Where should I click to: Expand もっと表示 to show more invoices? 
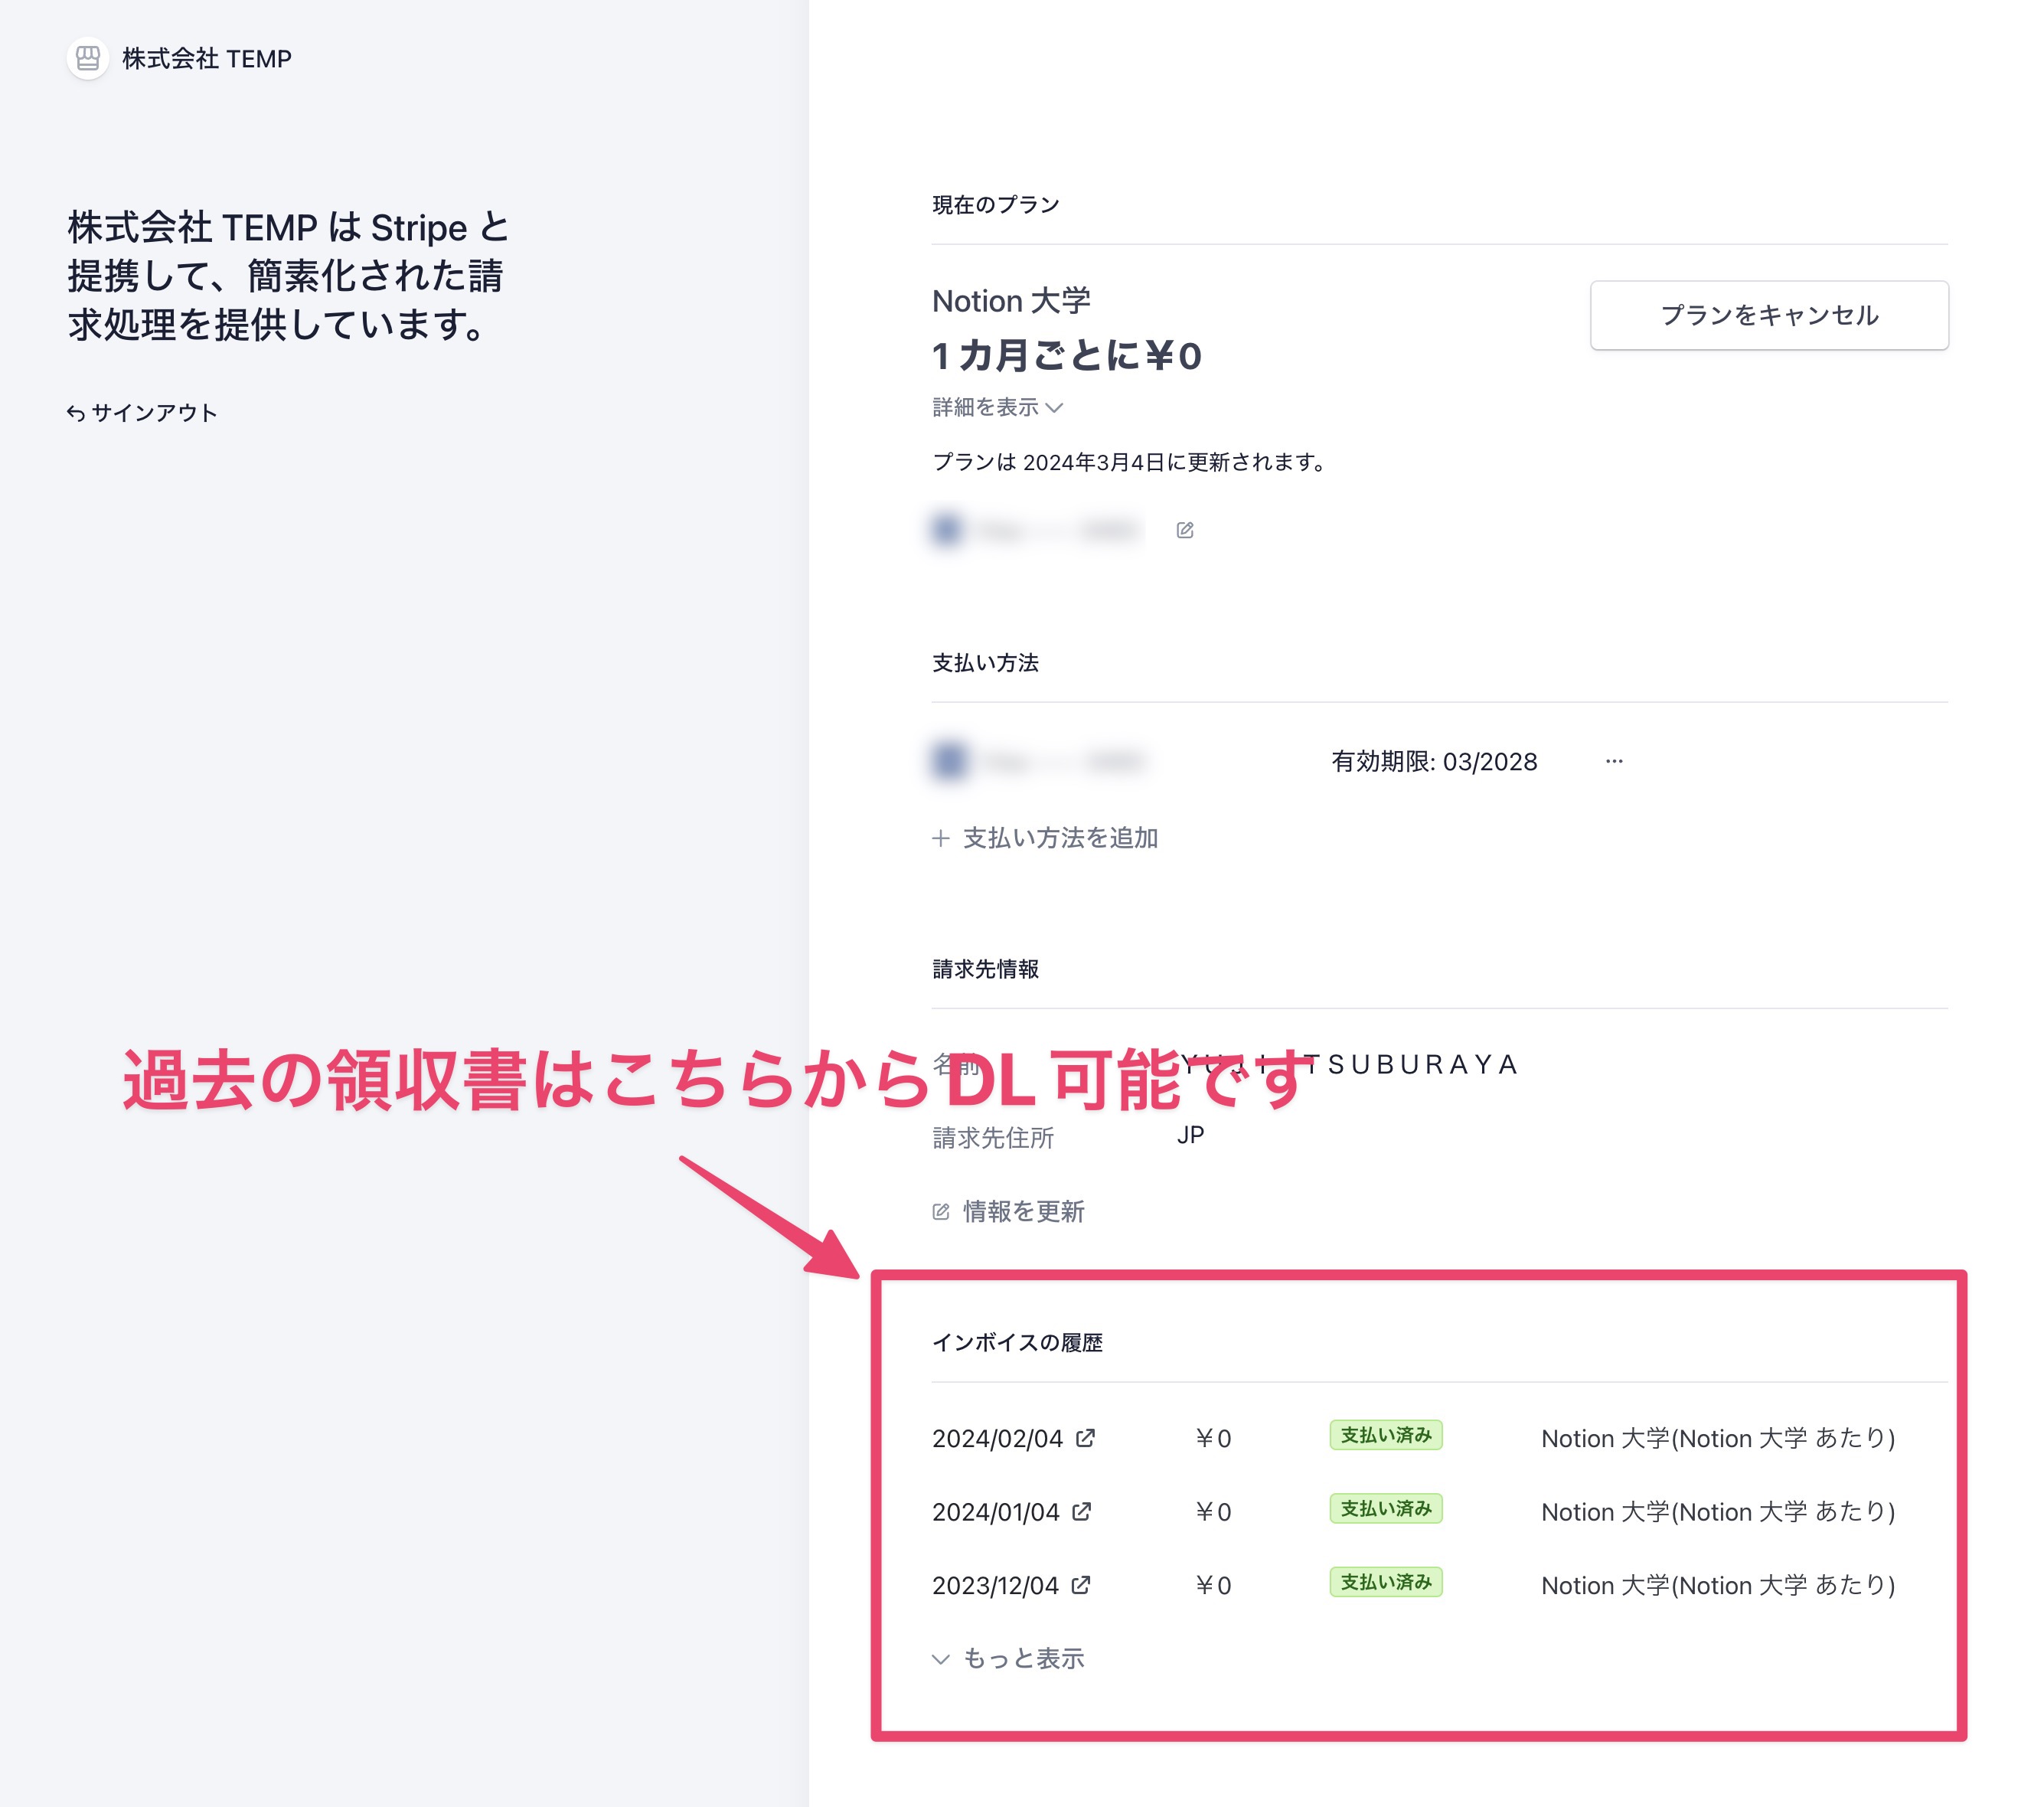[1008, 1658]
